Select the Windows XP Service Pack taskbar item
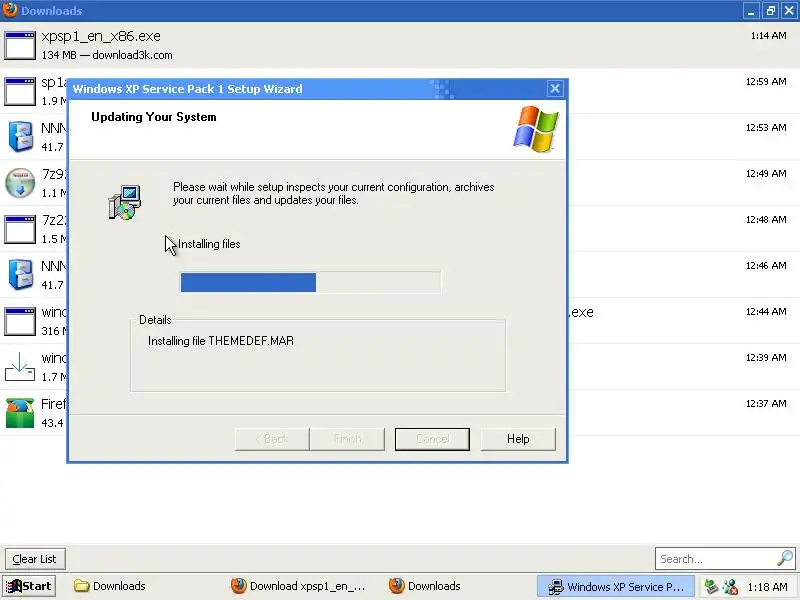 (x=616, y=587)
